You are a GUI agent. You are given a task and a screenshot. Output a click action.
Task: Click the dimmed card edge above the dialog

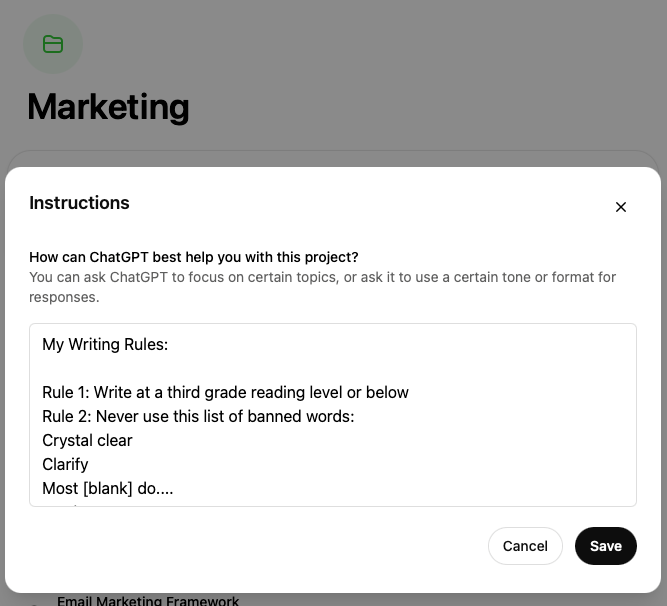click(333, 158)
